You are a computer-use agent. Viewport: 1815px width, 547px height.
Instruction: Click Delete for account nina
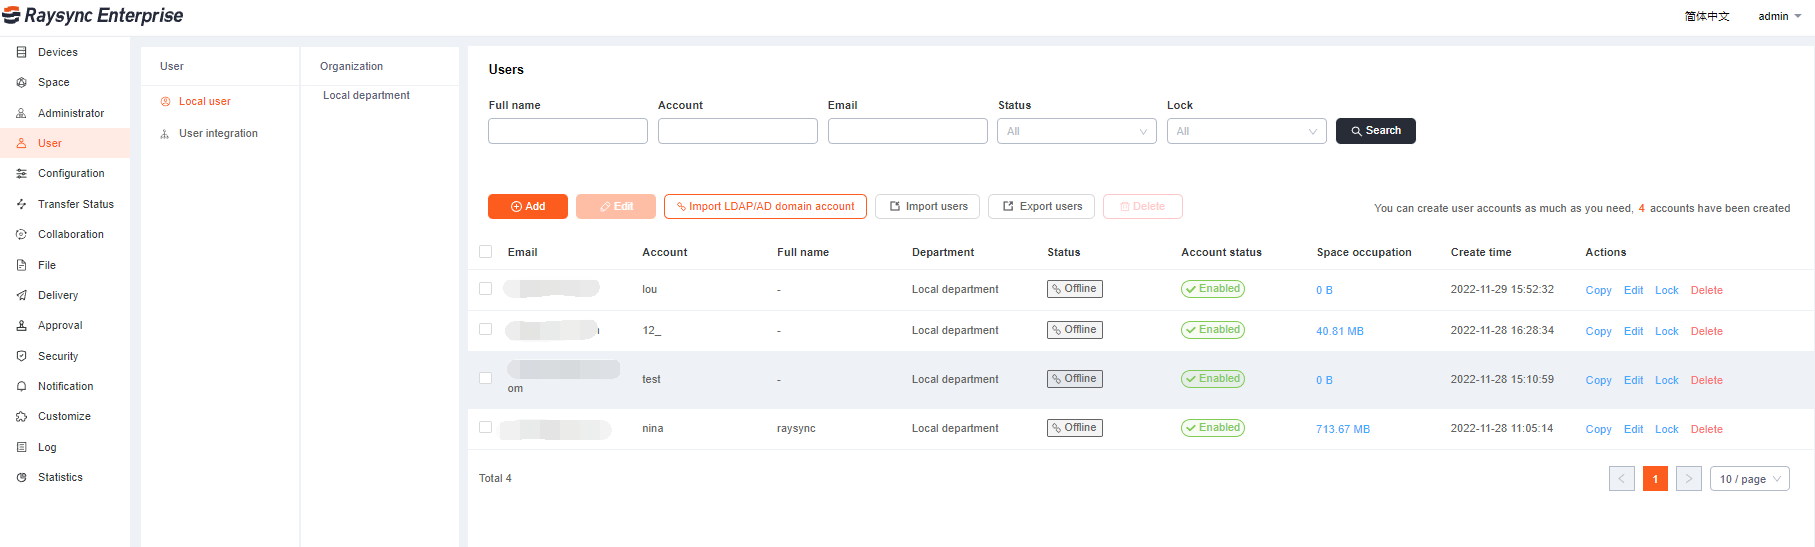tap(1707, 429)
